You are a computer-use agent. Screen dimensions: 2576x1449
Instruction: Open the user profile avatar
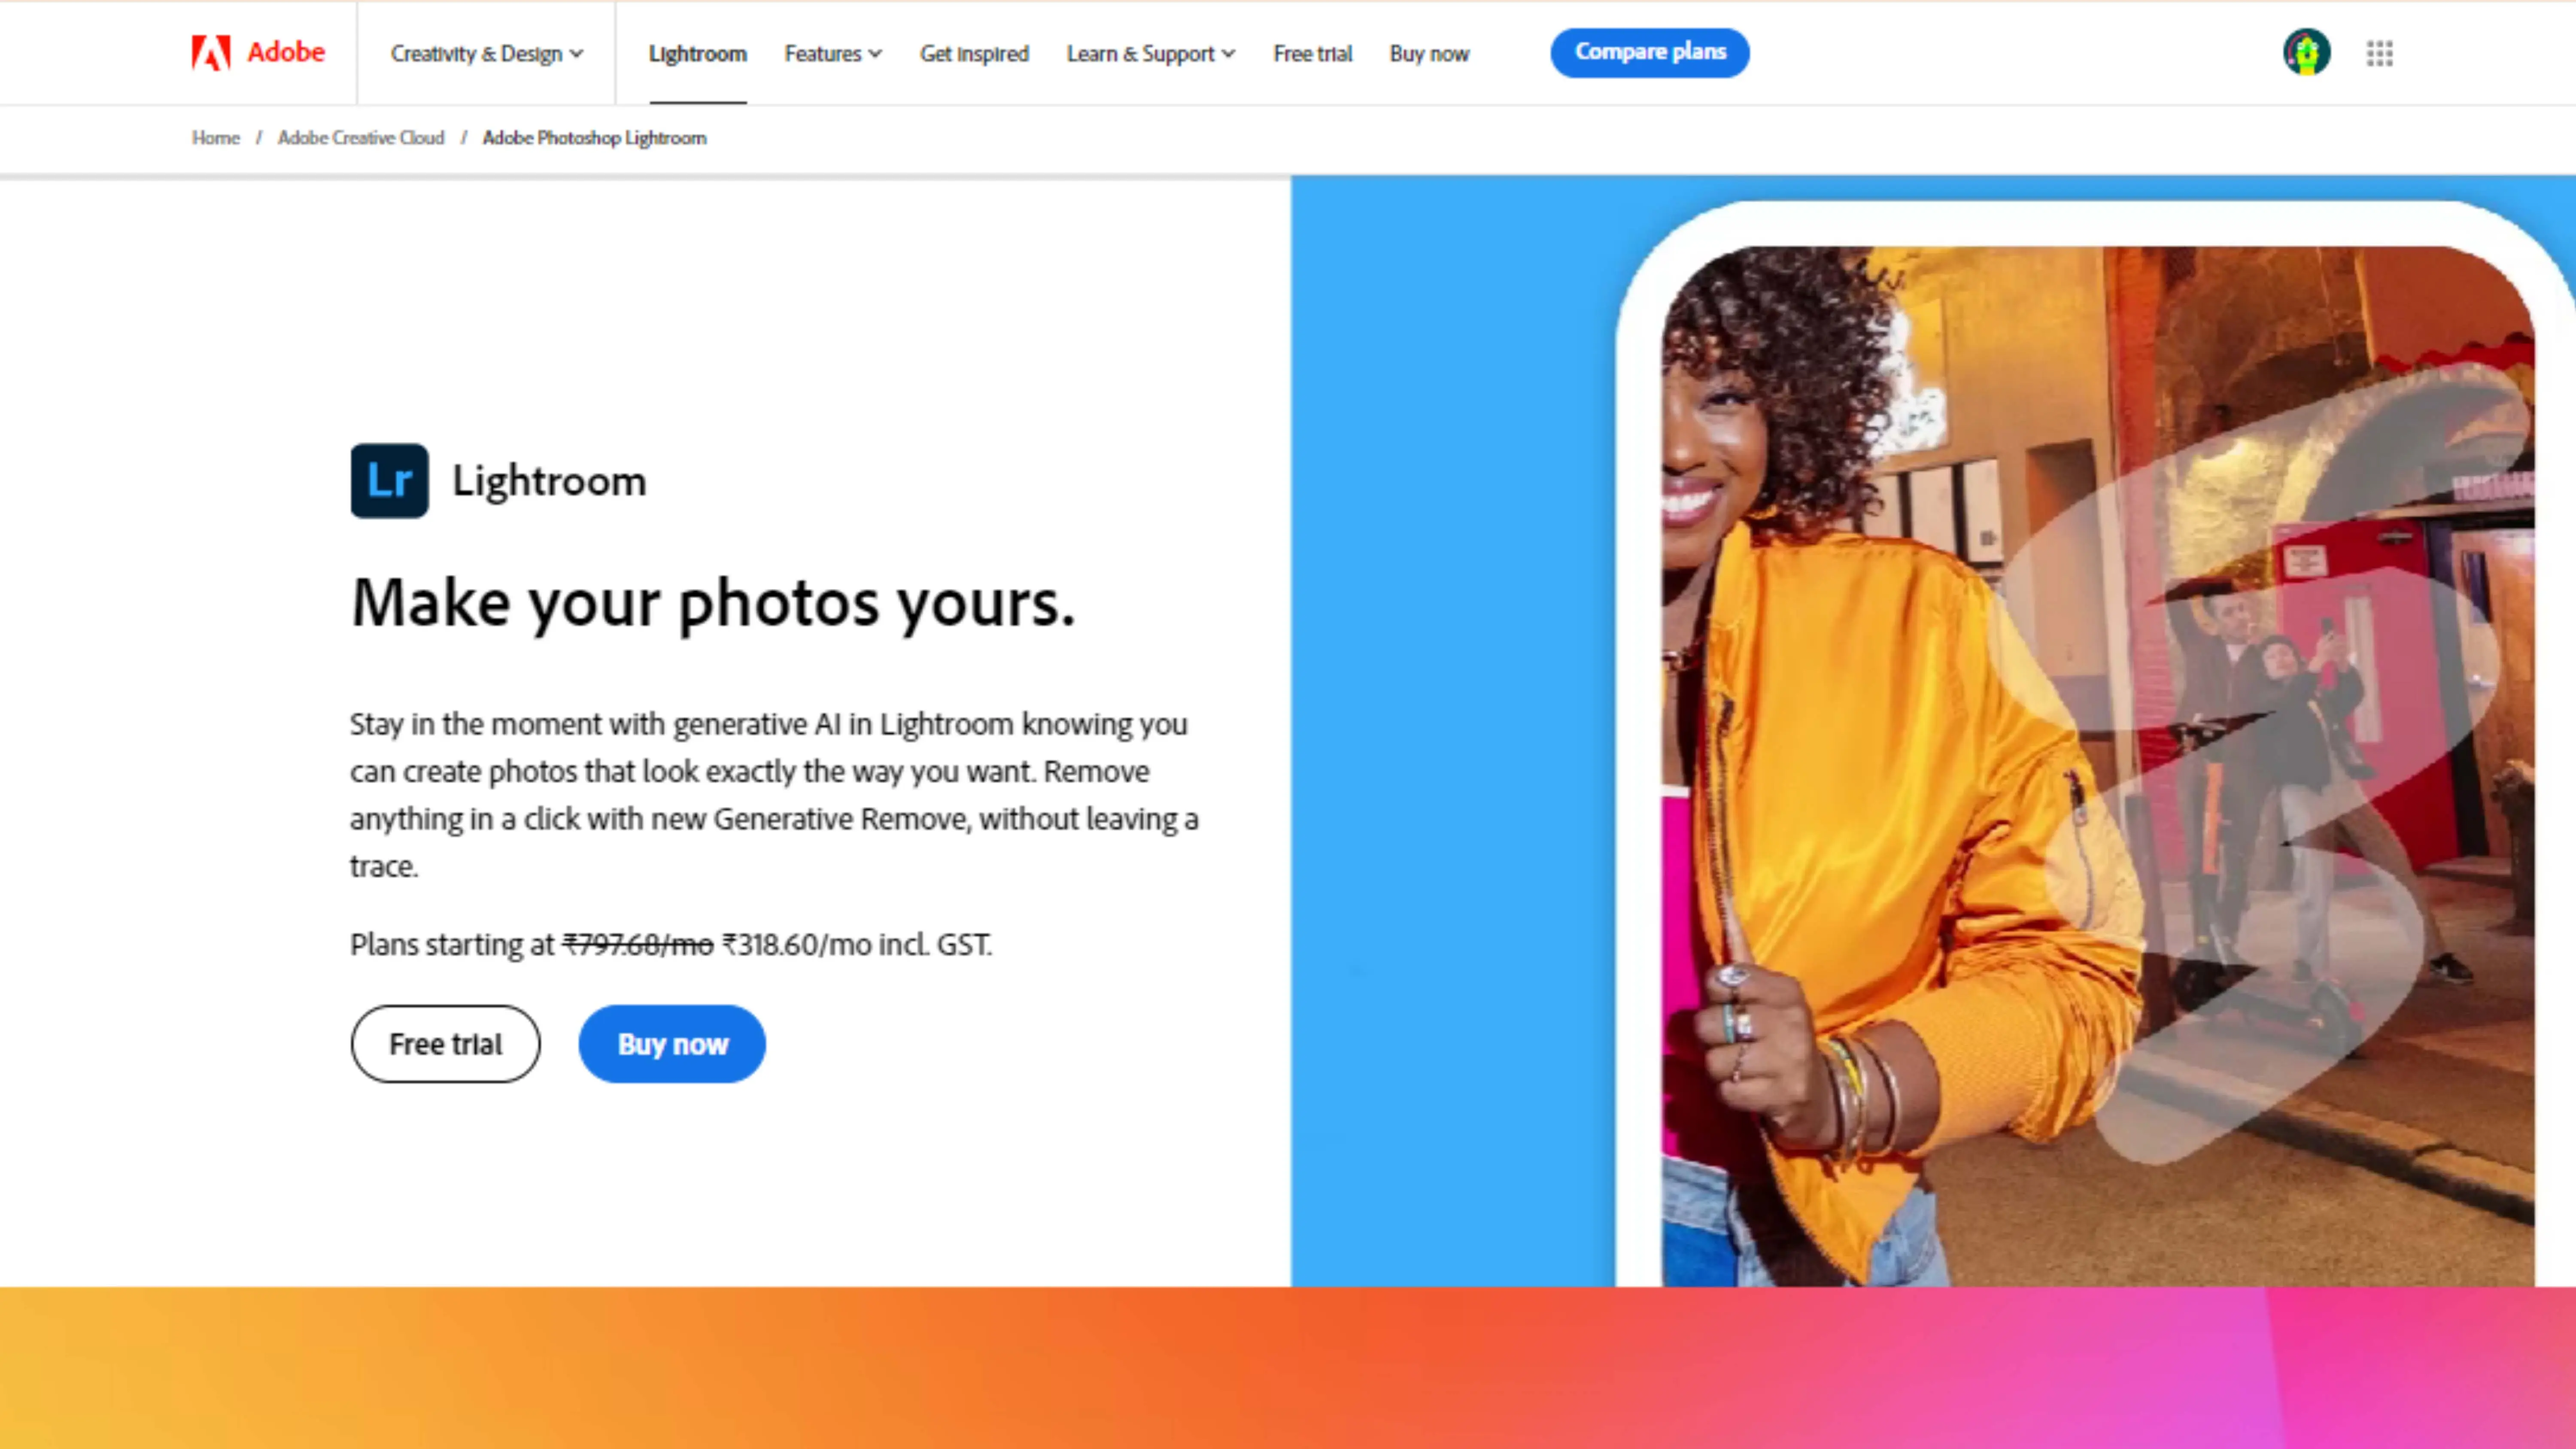coord(2307,52)
